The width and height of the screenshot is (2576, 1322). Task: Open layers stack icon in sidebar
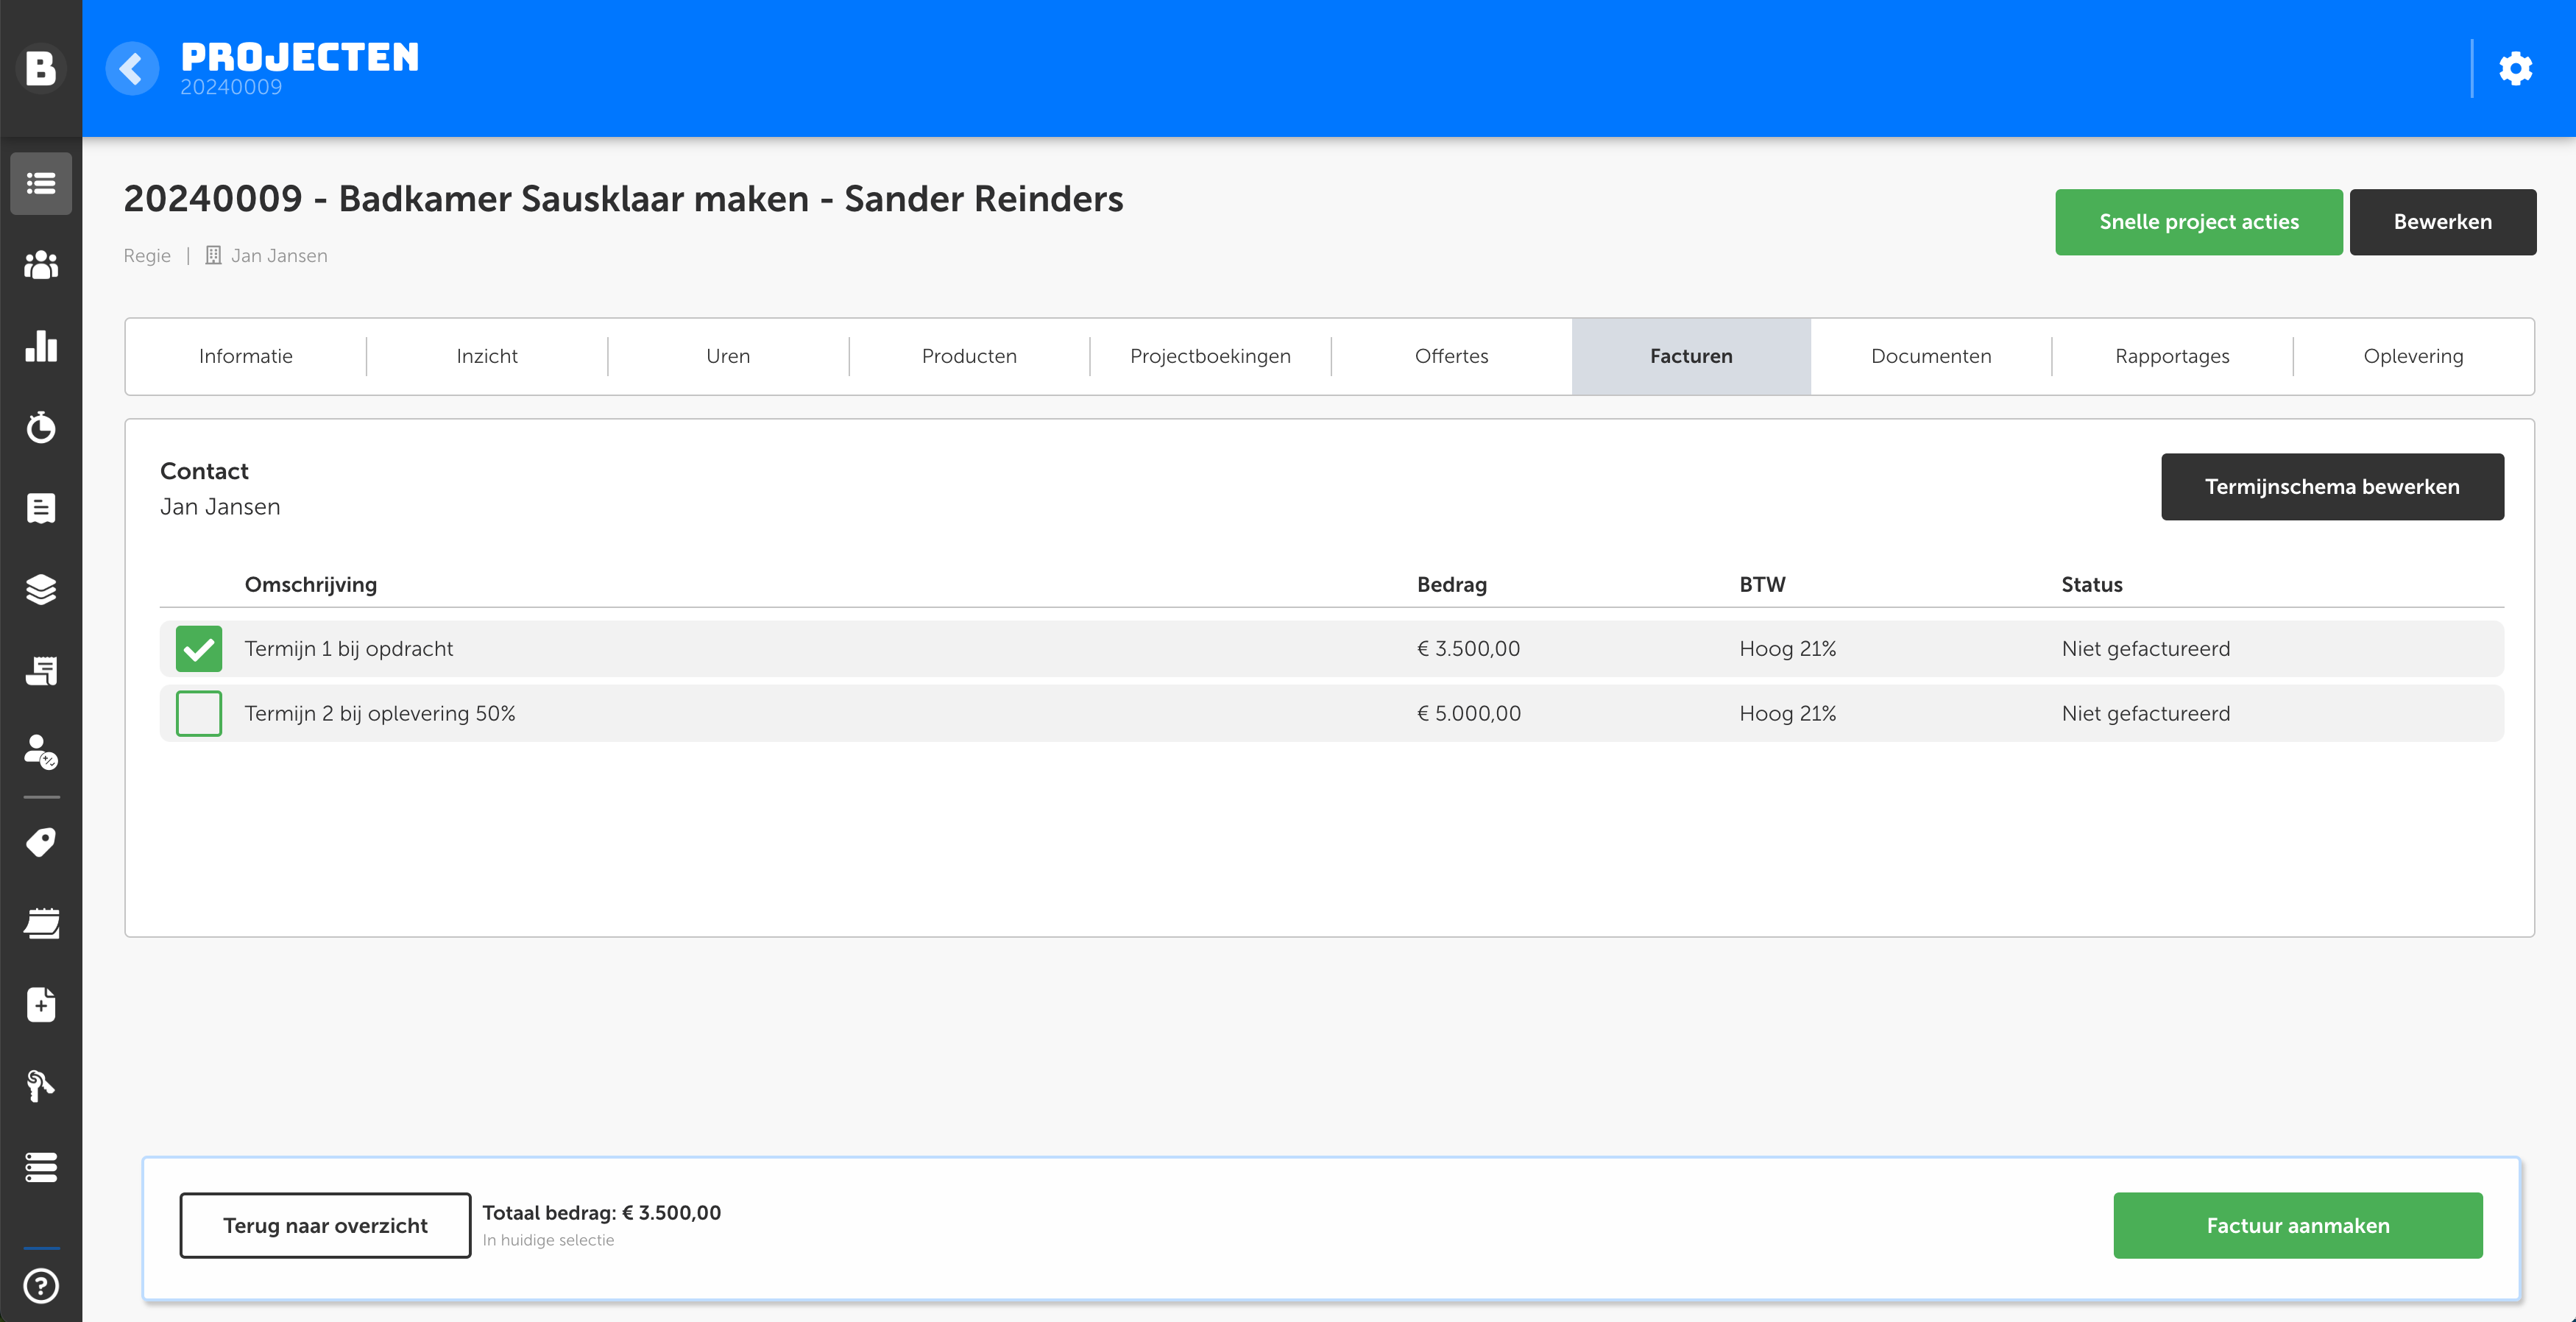41,589
